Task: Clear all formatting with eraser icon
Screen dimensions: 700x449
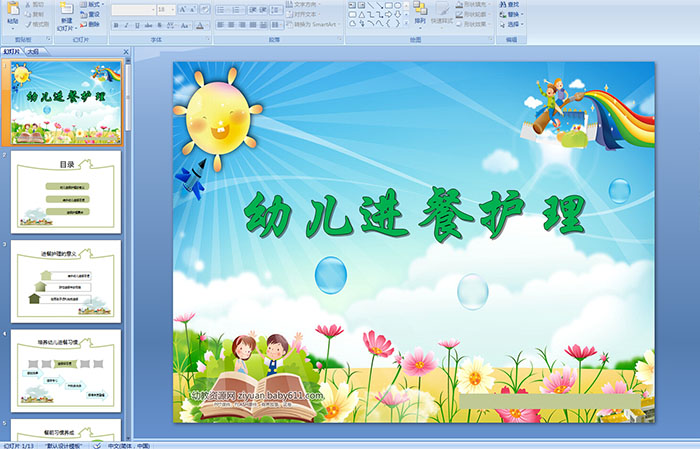Action: 205,9
